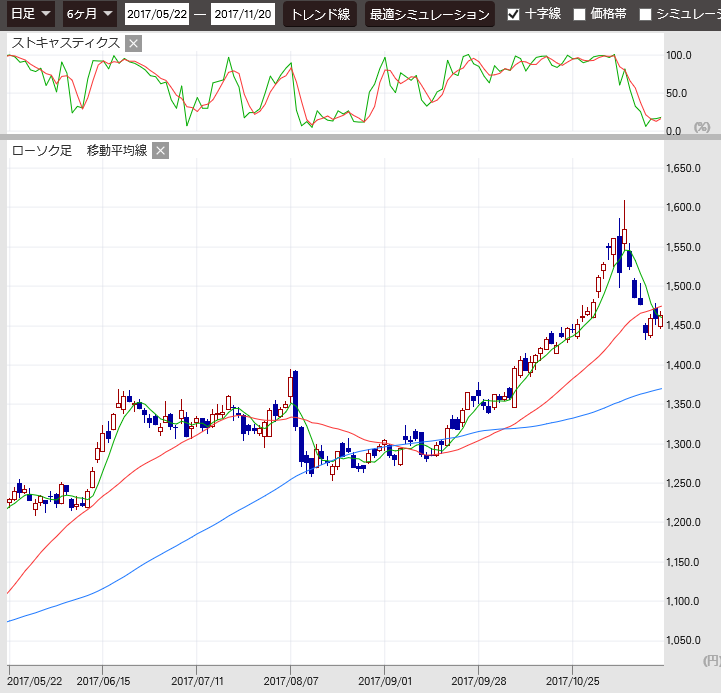Open the 日足 timeframe dropdown
This screenshot has width=721, height=693.
[x=31, y=14]
